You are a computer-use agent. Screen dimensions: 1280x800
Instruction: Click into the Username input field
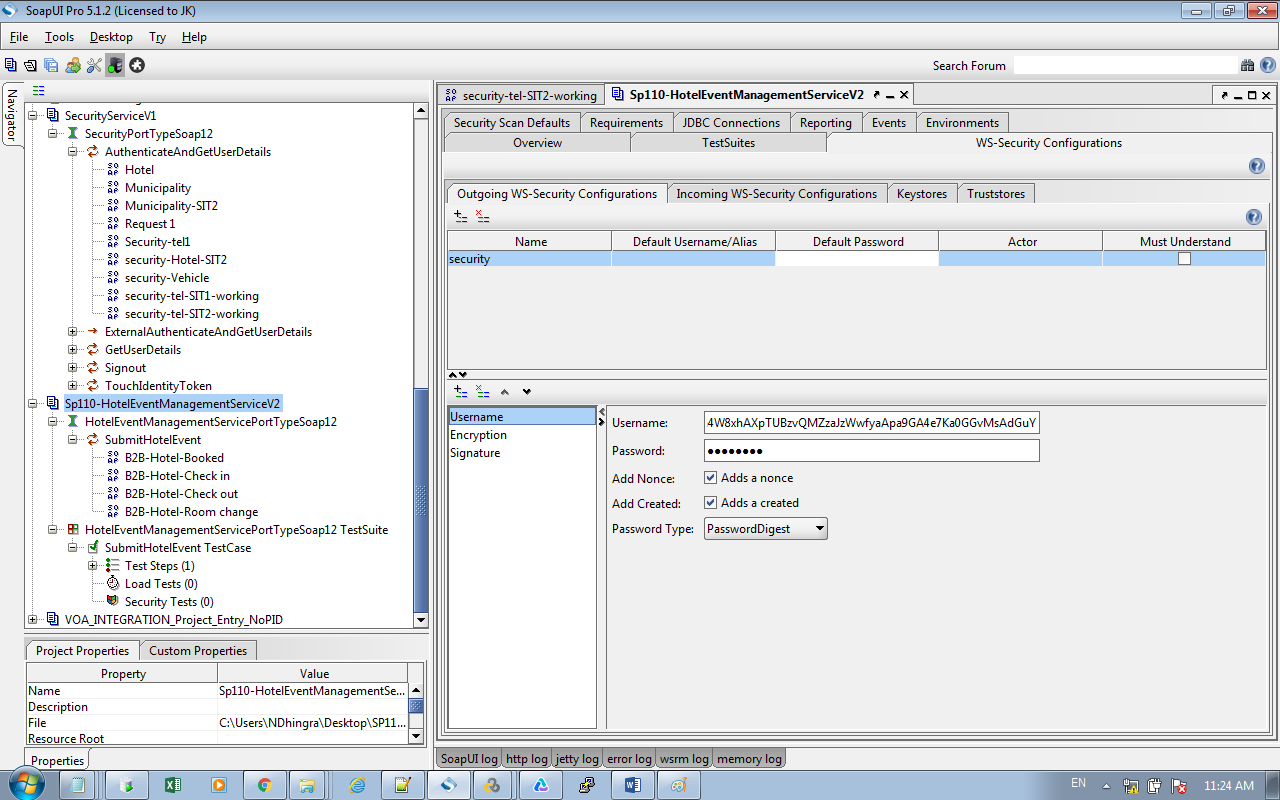click(x=872, y=423)
